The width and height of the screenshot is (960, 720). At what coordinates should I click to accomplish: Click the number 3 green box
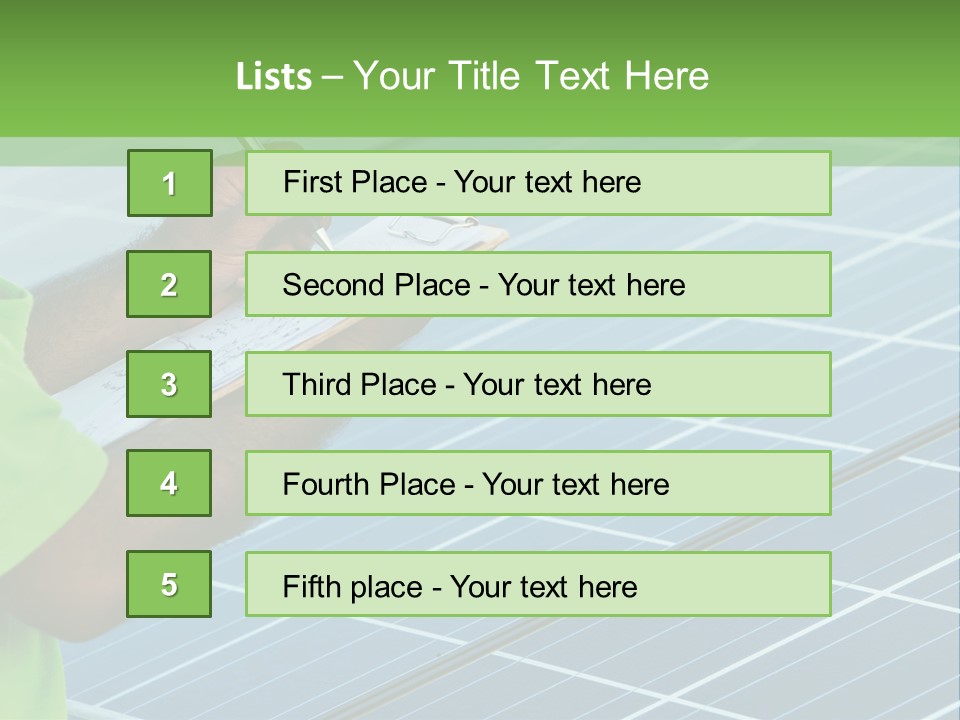tap(169, 384)
